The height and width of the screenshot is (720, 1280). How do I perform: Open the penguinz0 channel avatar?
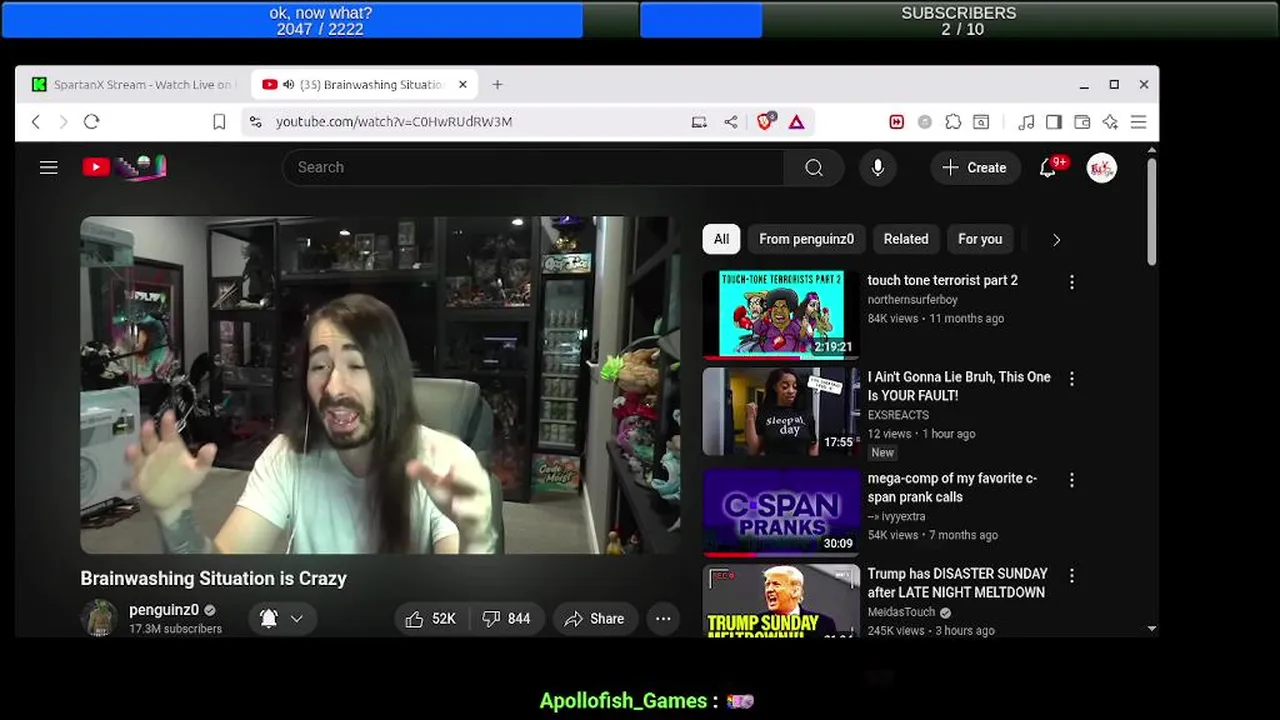(99, 618)
